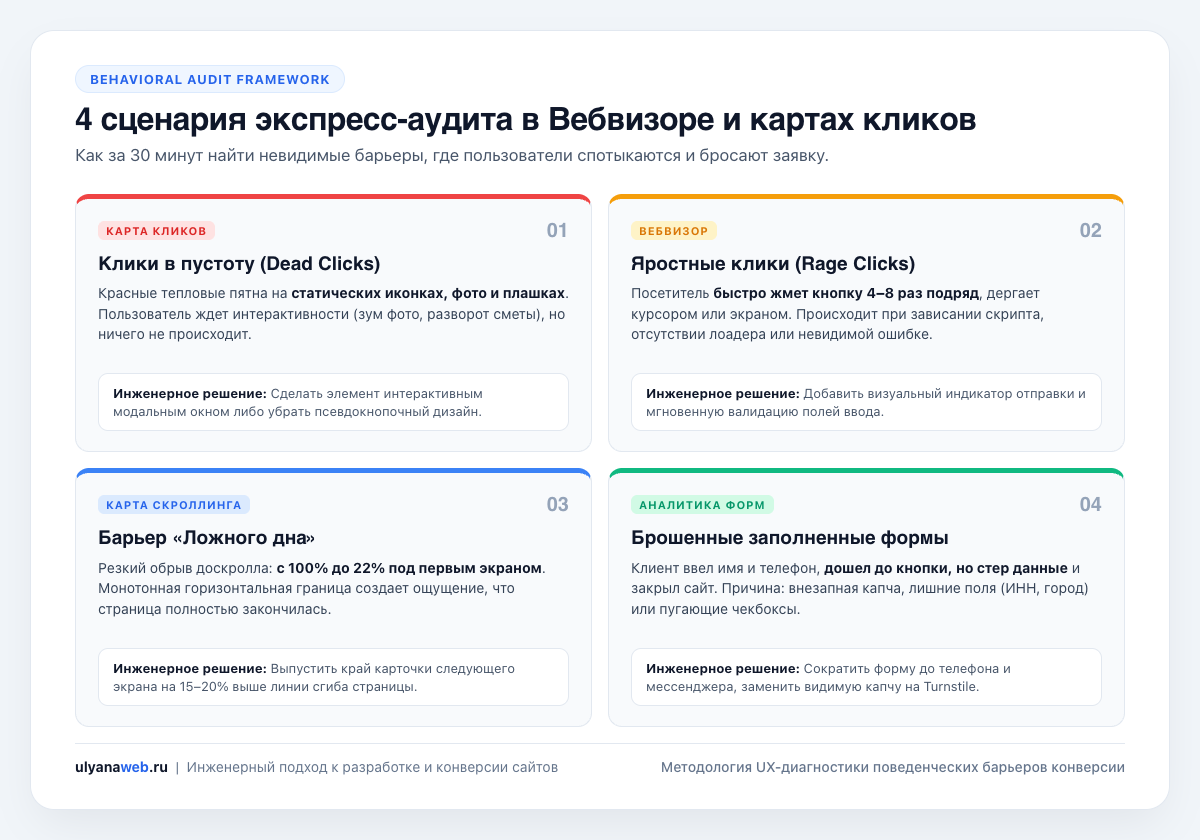This screenshot has height=840, width=1200.
Task: Click card number 02
Action: (x=1090, y=231)
